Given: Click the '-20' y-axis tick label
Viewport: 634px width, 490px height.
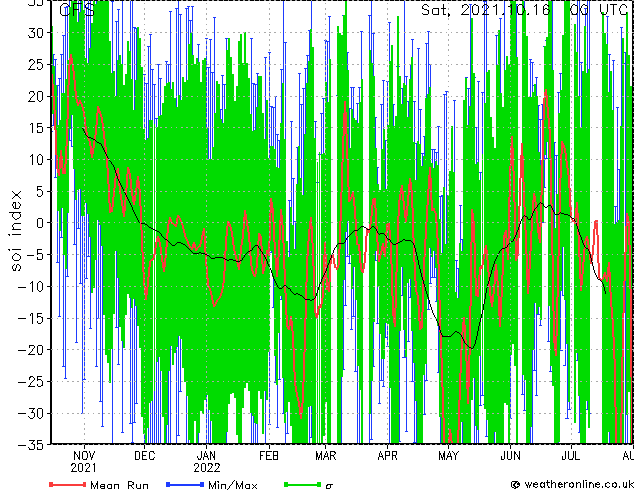Looking at the screenshot, I should (x=31, y=350).
